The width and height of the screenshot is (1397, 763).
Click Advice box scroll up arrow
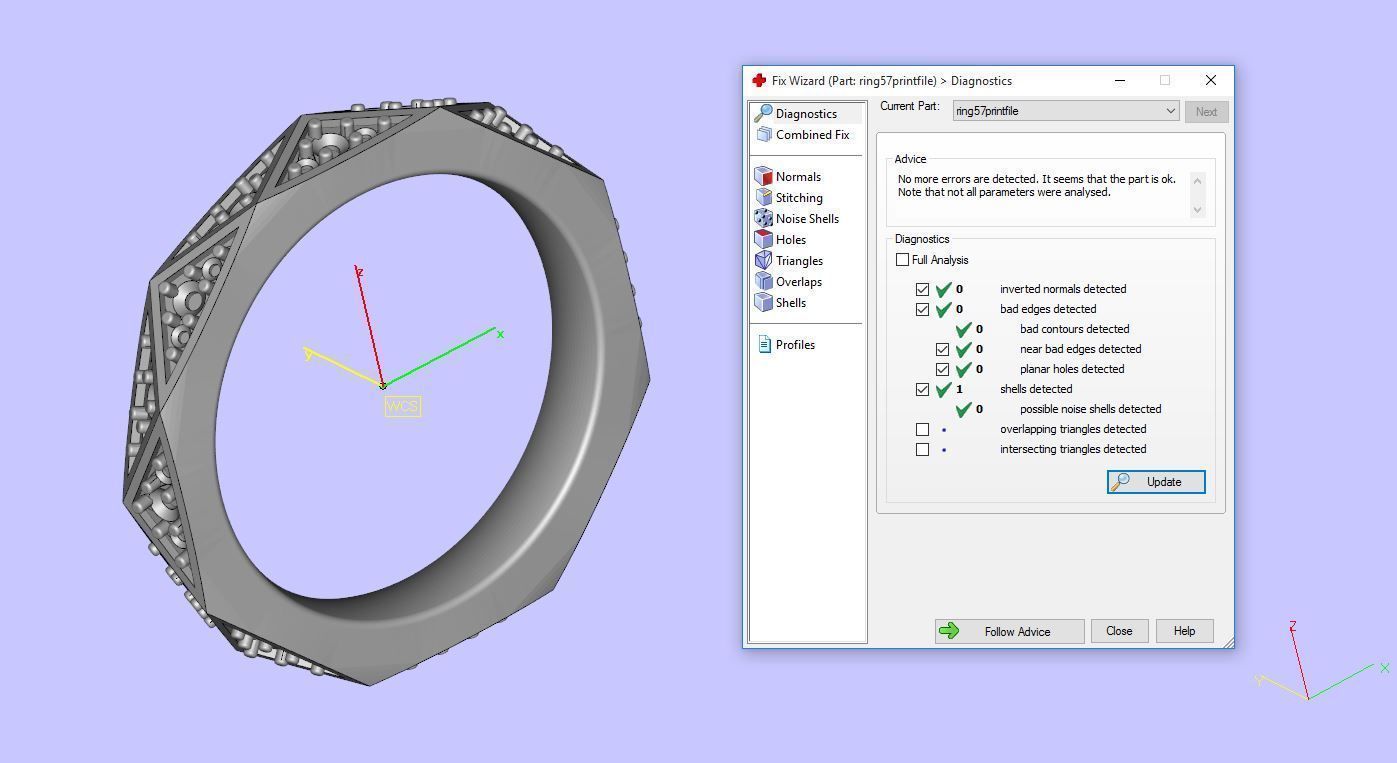point(1198,180)
